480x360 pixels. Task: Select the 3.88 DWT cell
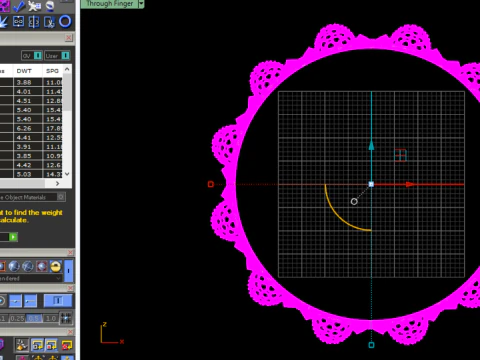[x=28, y=82]
